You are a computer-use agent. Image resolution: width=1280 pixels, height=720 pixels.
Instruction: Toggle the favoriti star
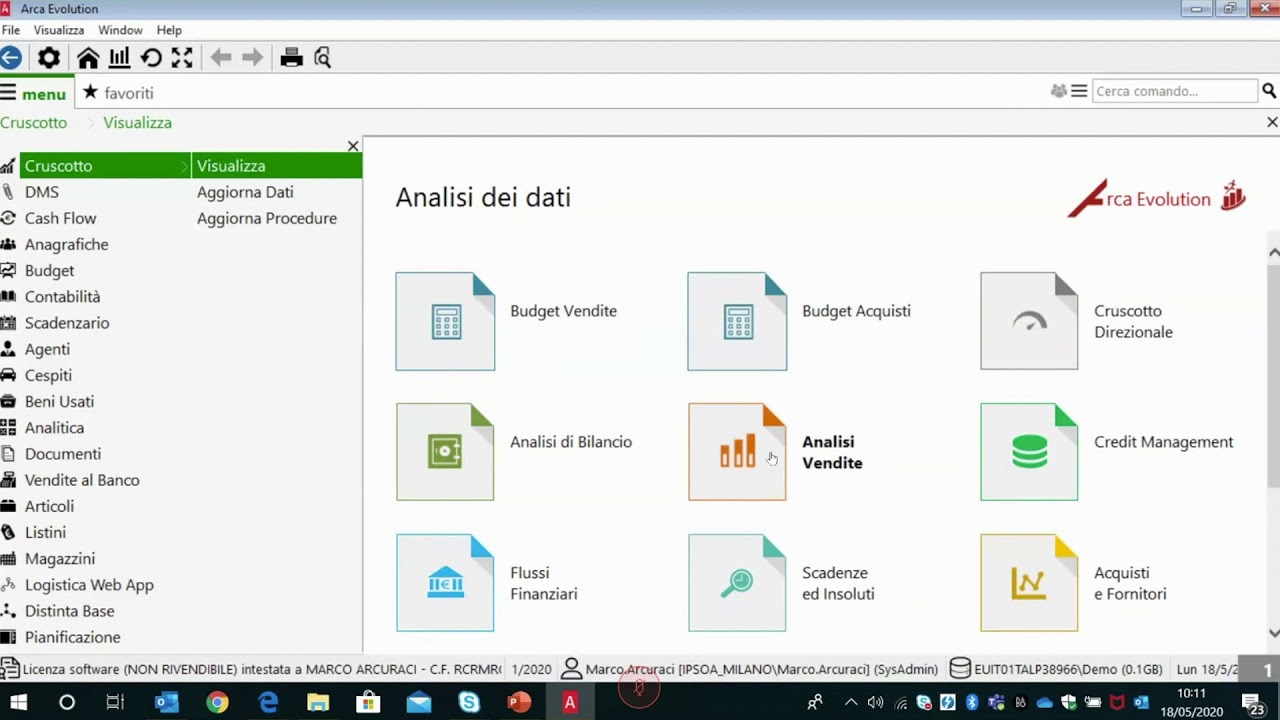coord(90,92)
